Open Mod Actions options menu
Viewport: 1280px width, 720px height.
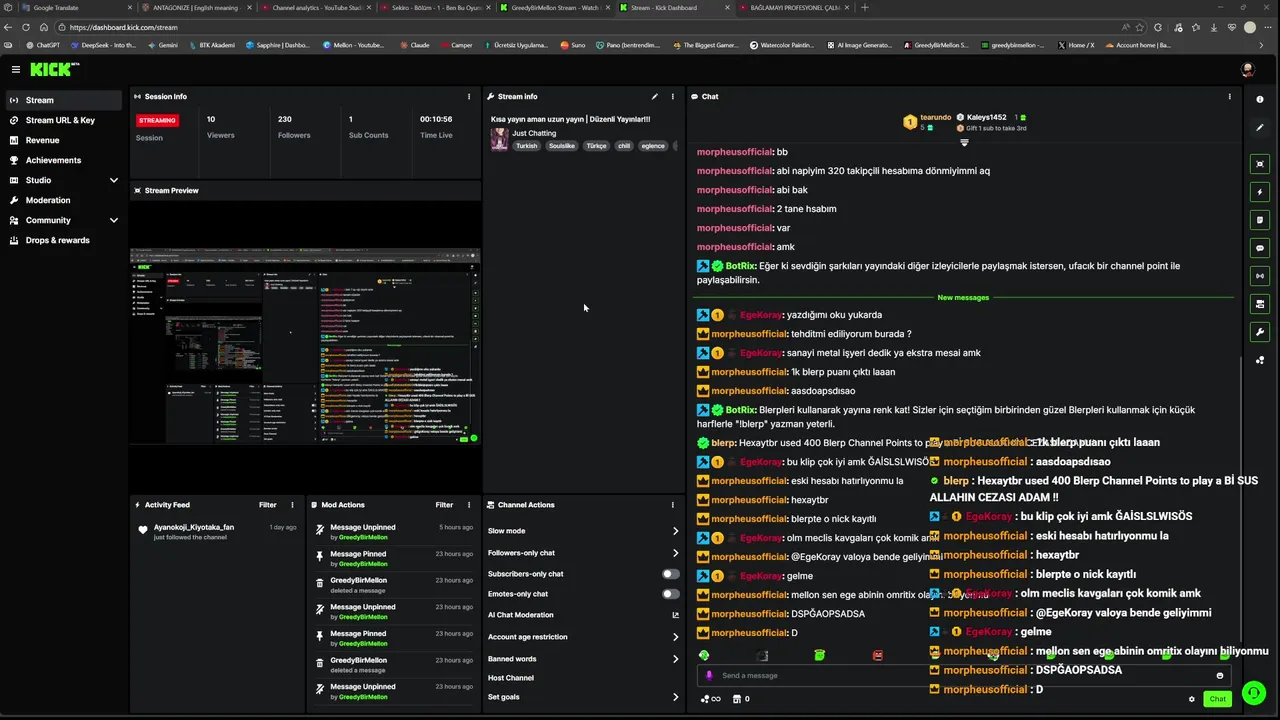[469, 505]
